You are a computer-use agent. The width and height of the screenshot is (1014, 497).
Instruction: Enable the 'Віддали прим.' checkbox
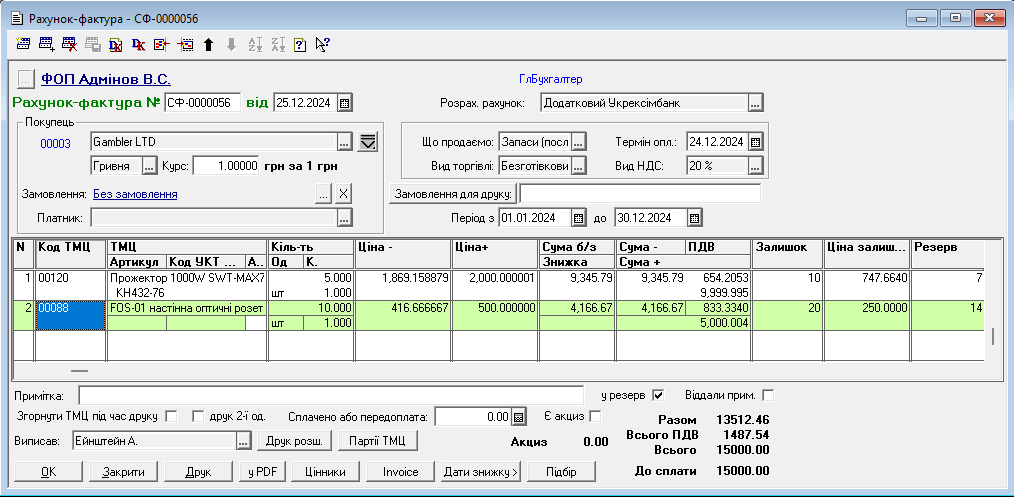768,394
